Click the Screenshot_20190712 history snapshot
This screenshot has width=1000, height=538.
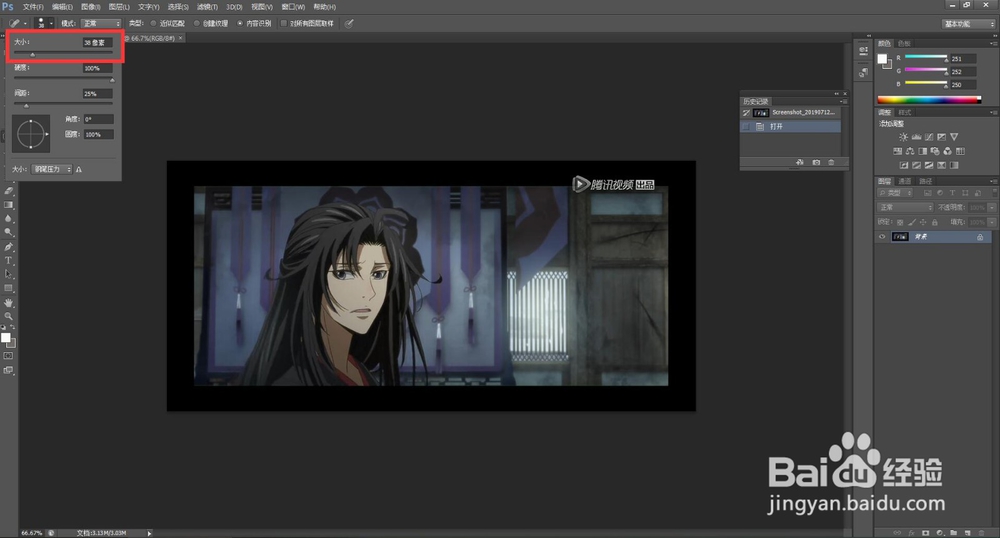click(791, 113)
